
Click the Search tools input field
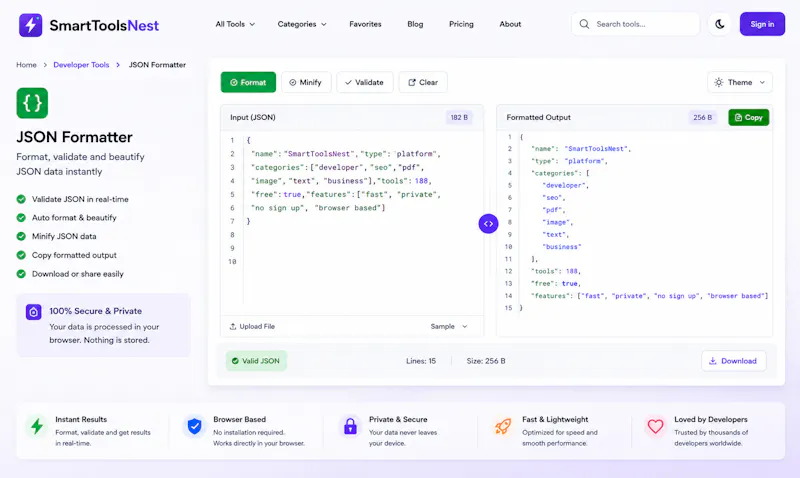tap(635, 24)
